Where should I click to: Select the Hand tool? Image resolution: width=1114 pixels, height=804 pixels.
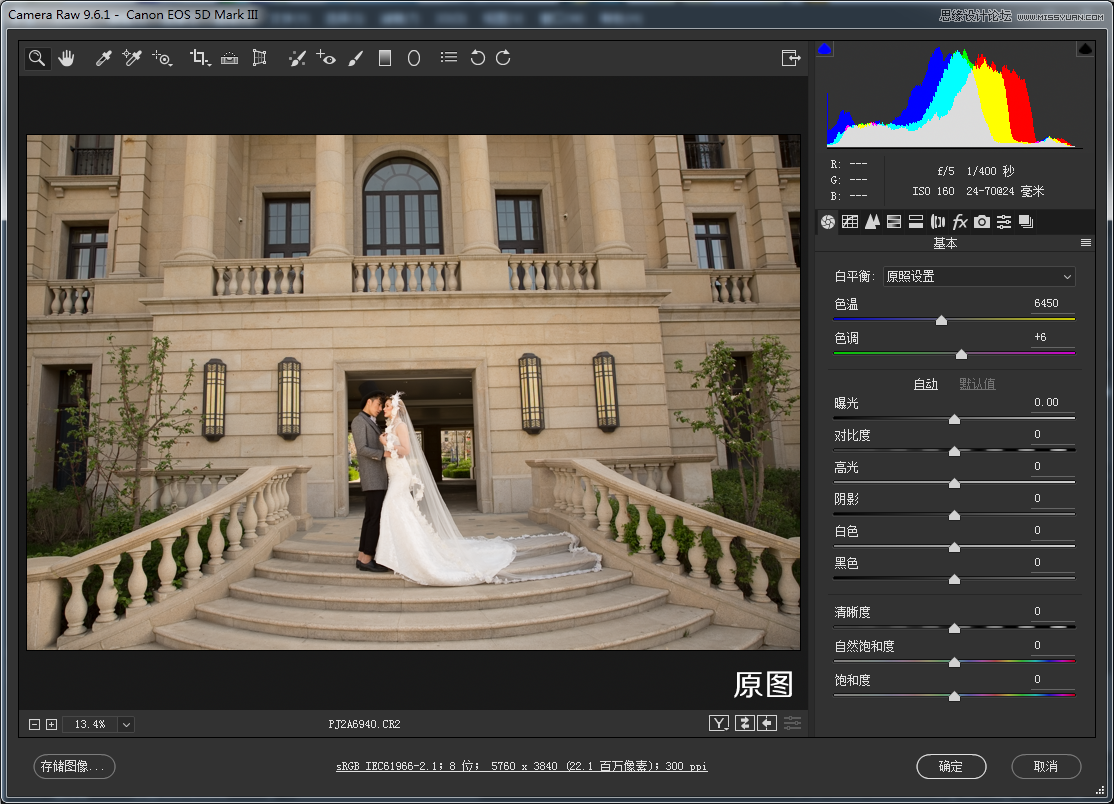(66, 58)
